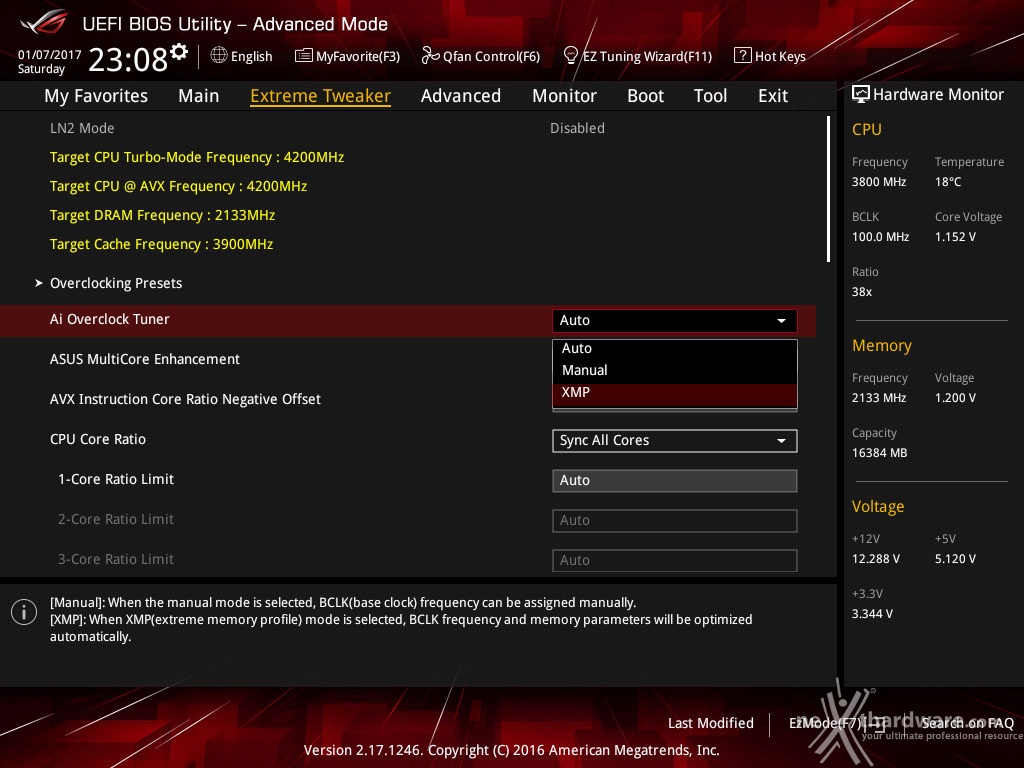1024x768 pixels.
Task: Choose Auto in the tuner list
Action: click(675, 349)
